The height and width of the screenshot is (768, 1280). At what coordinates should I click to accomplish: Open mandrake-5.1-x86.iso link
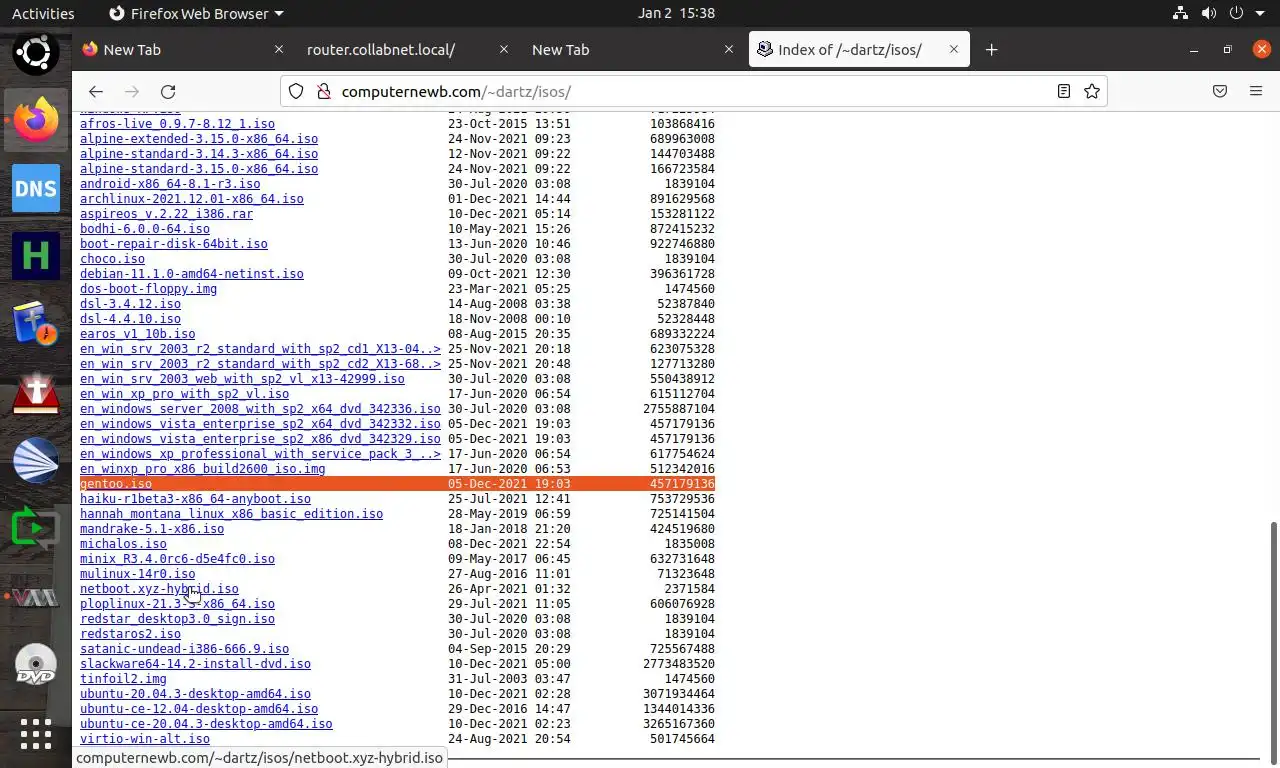pos(152,529)
